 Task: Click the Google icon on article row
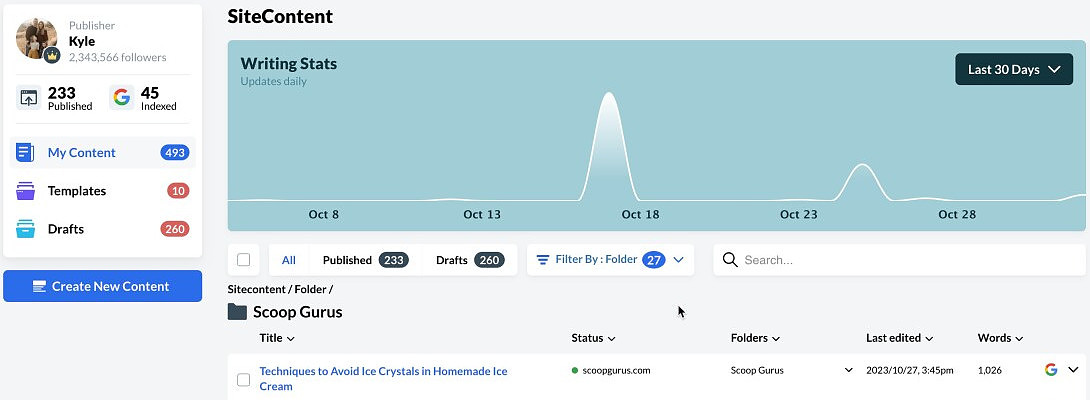pyautogui.click(x=1051, y=370)
